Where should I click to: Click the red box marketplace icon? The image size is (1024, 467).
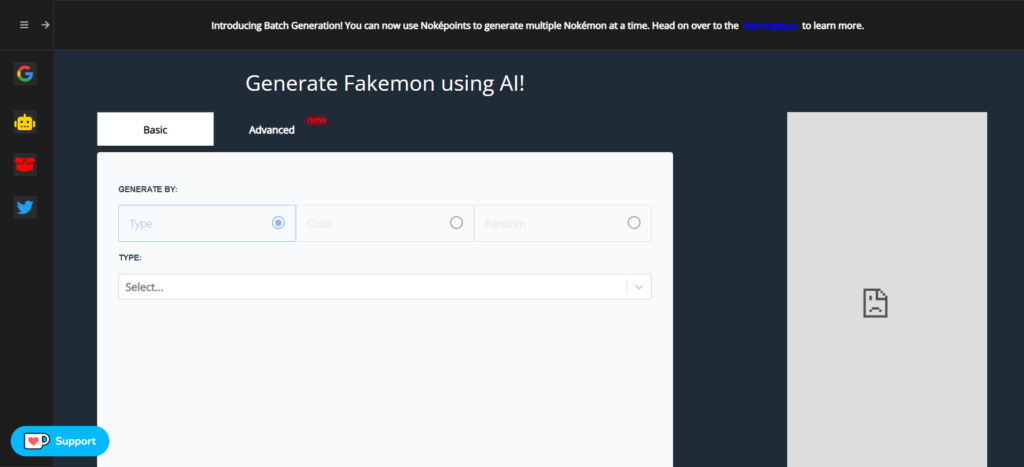[25, 164]
